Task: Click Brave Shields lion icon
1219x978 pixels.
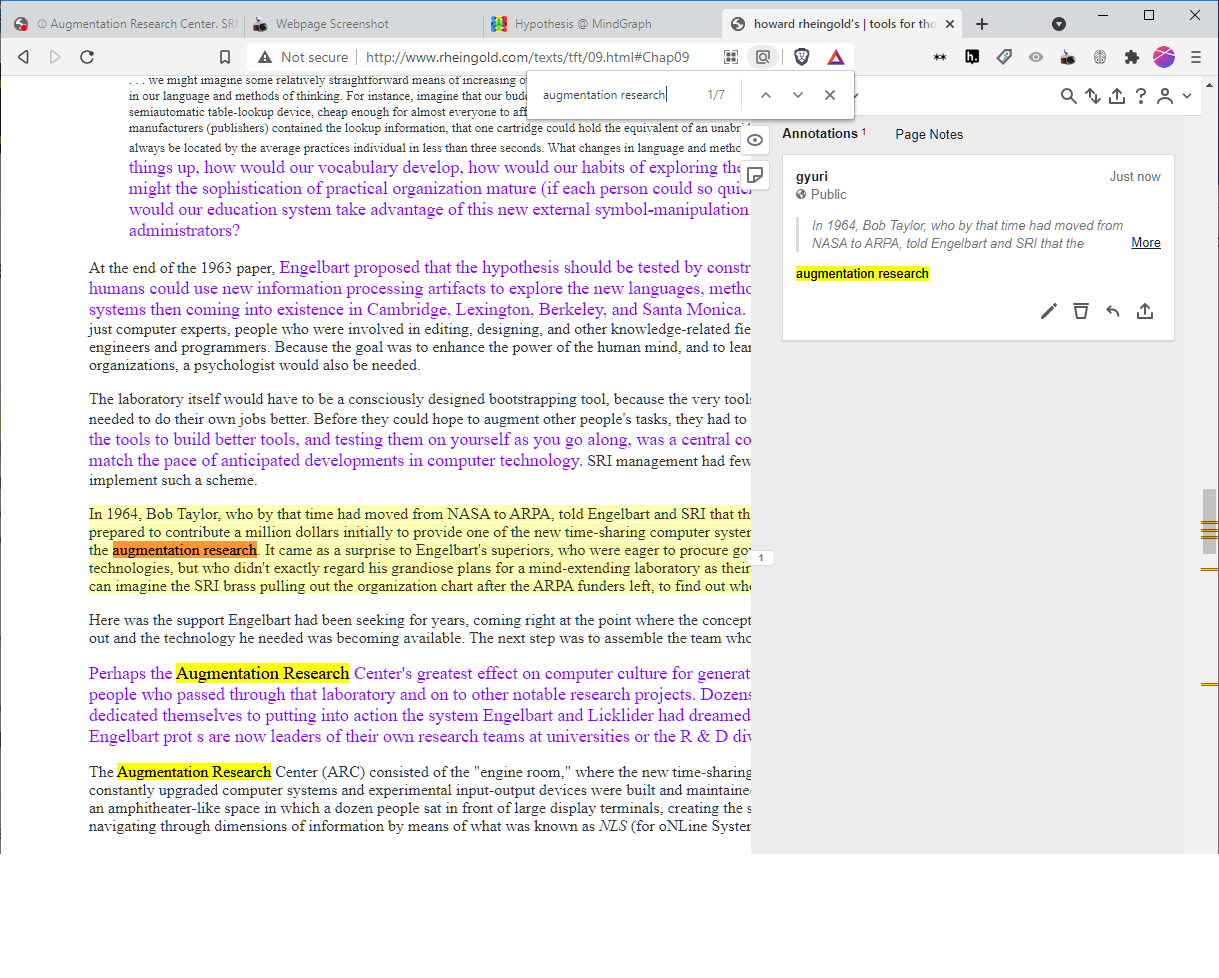Action: [801, 57]
